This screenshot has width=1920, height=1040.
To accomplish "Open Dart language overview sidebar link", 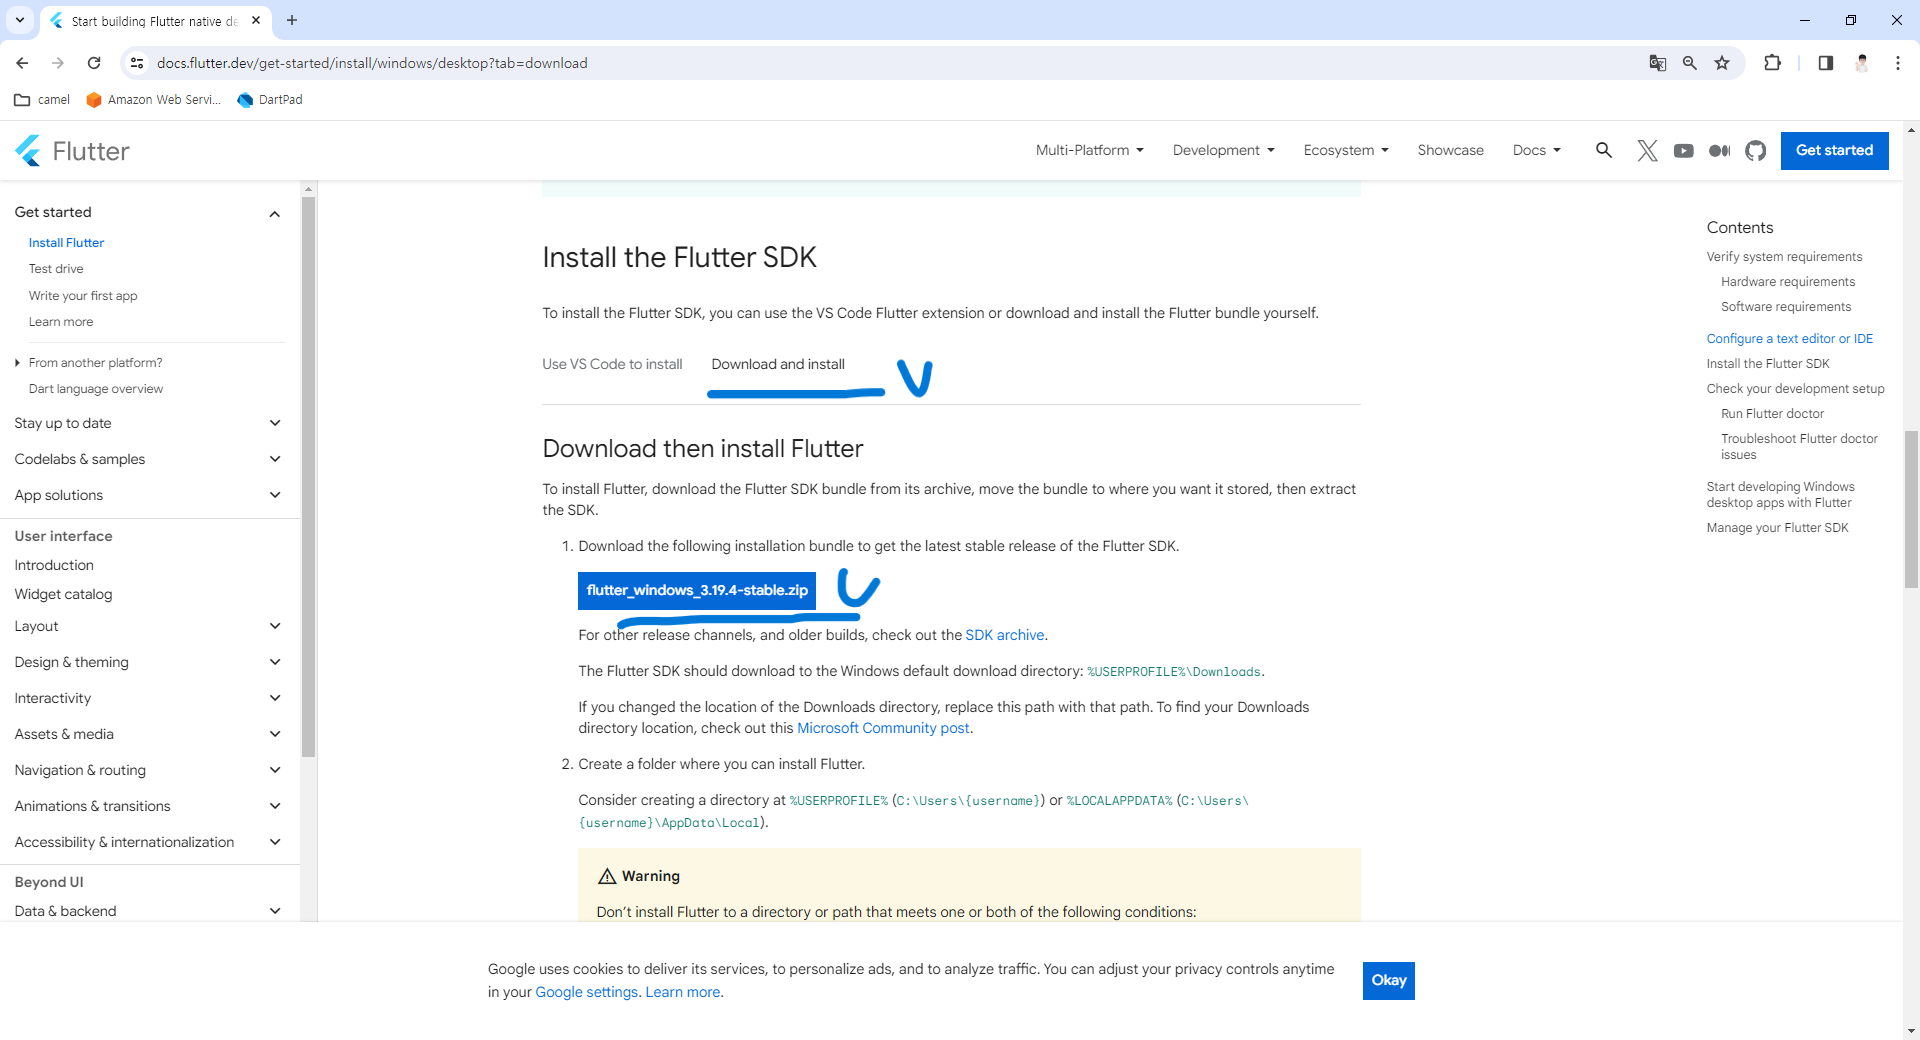I will click(x=96, y=389).
